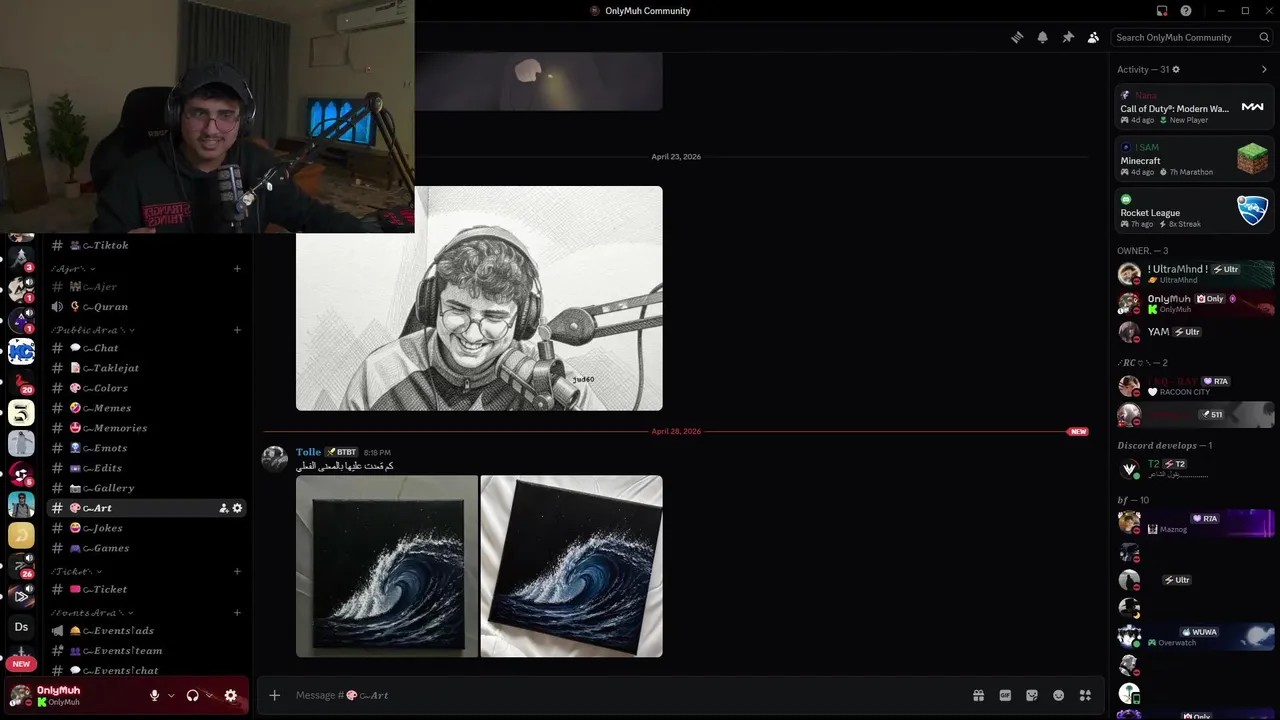Open the Inbox icon in title bar

[x=1162, y=11]
